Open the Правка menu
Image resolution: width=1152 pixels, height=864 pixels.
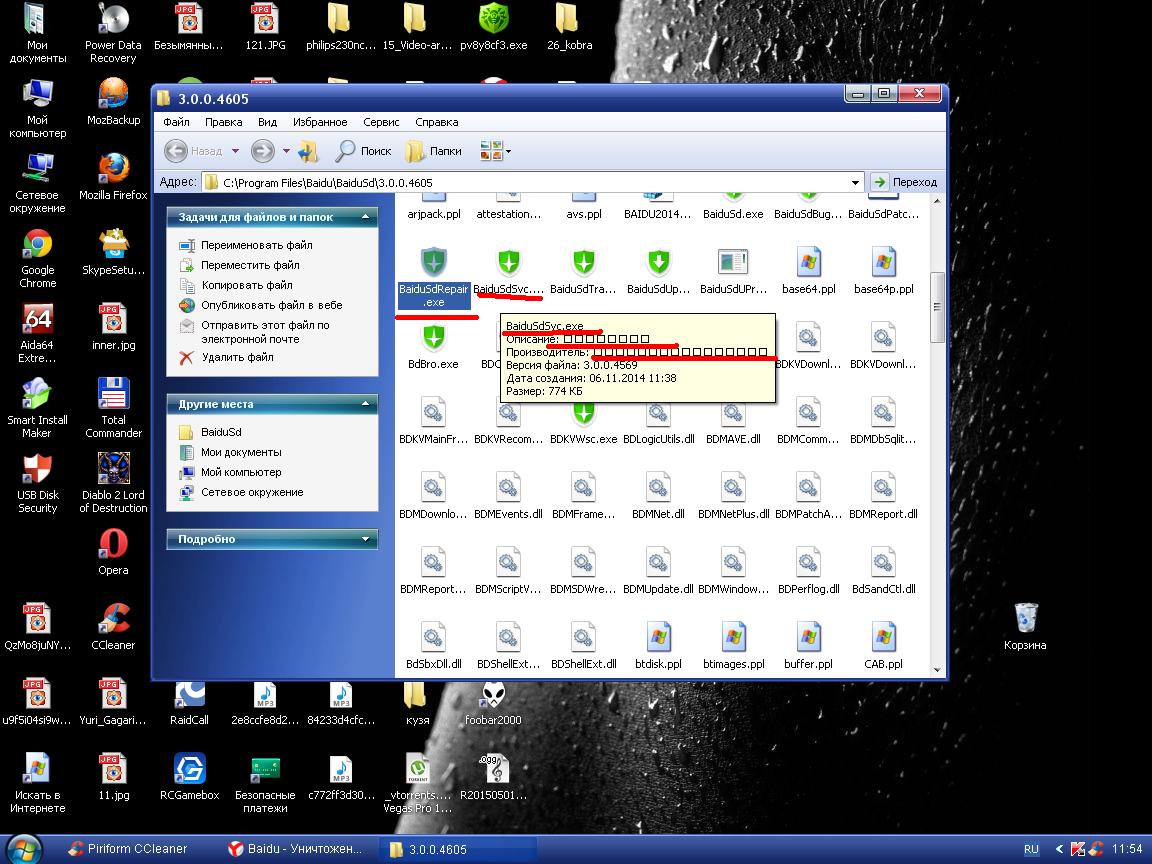click(x=223, y=122)
